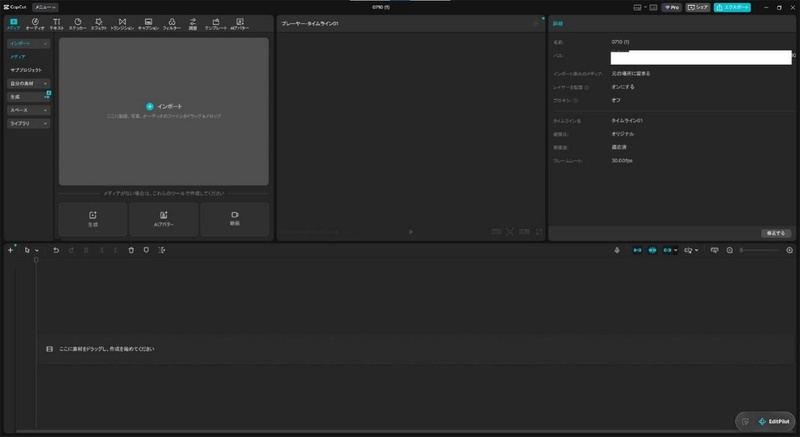Click the timeline zoom slider
Image resolution: width=800 pixels, height=437 pixels.
[760, 250]
